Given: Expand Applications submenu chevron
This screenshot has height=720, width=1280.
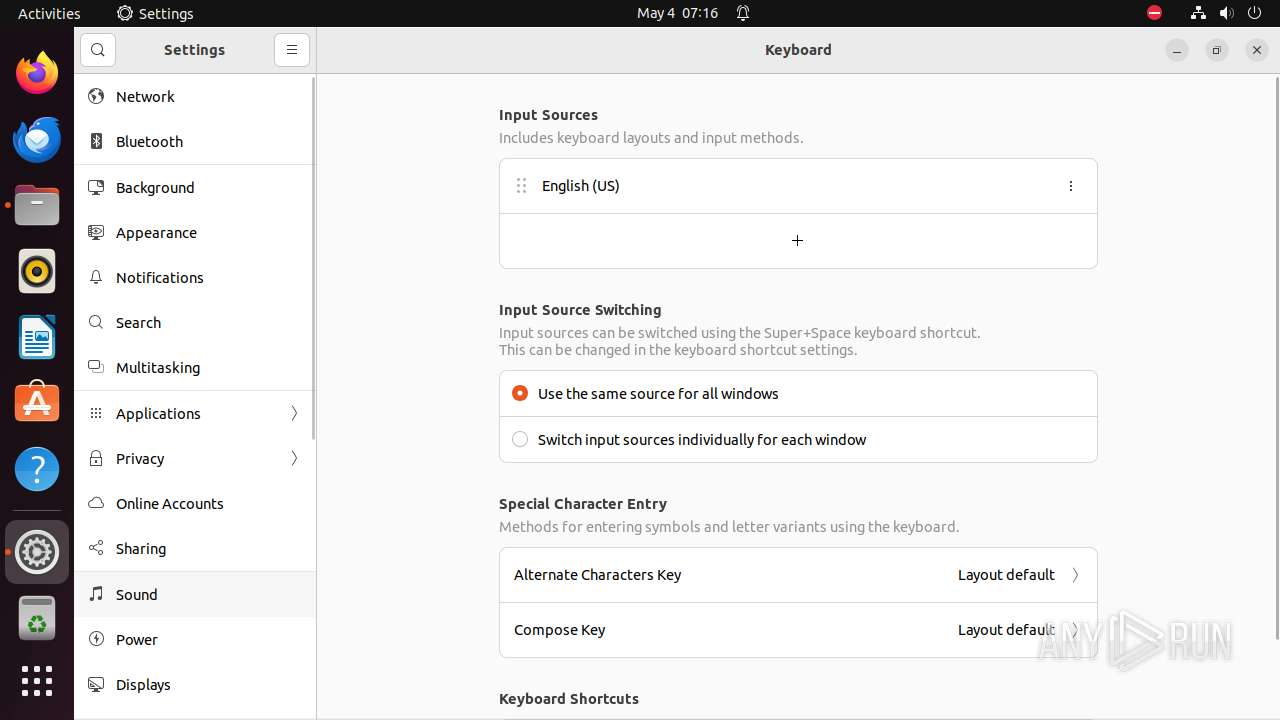Looking at the screenshot, I should pyautogui.click(x=294, y=413).
